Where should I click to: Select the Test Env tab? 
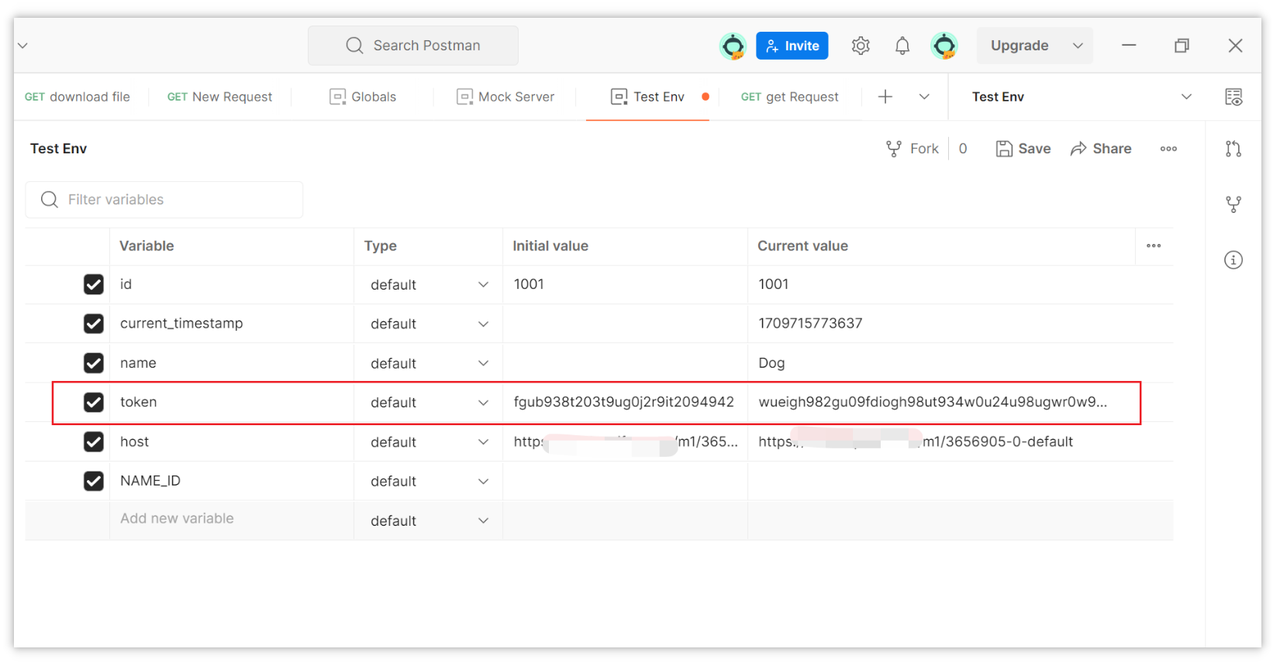click(648, 97)
